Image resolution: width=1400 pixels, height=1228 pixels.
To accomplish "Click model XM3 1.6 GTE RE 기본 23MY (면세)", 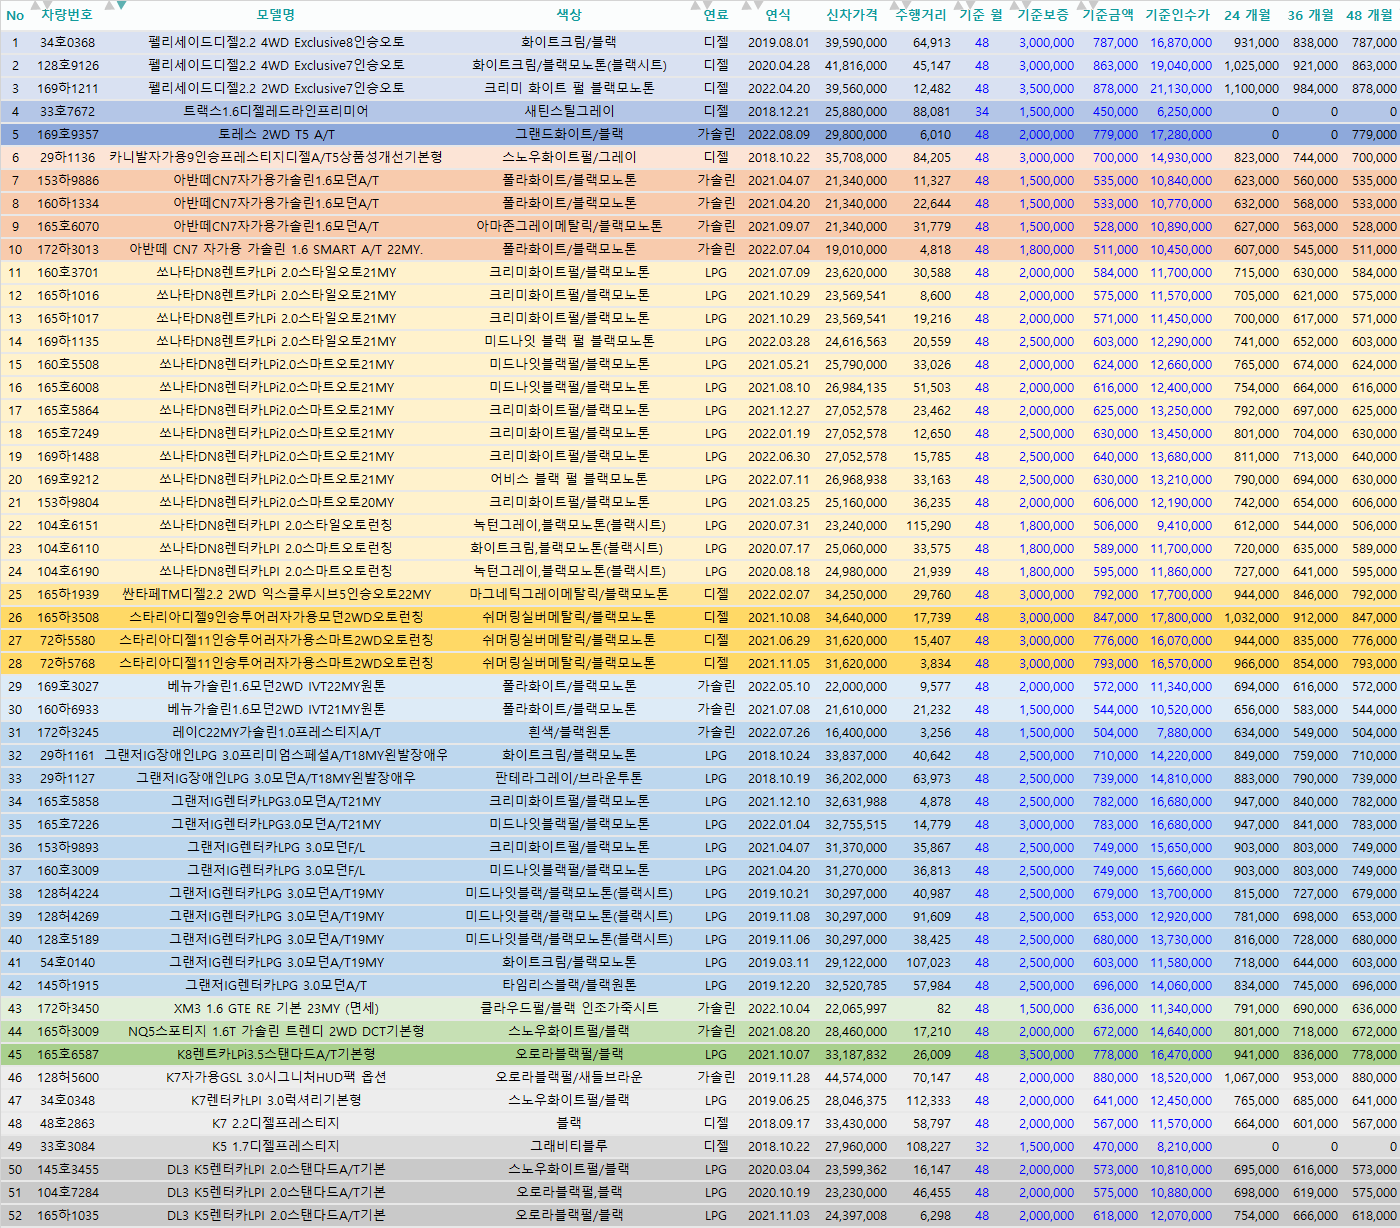I will tap(276, 1009).
